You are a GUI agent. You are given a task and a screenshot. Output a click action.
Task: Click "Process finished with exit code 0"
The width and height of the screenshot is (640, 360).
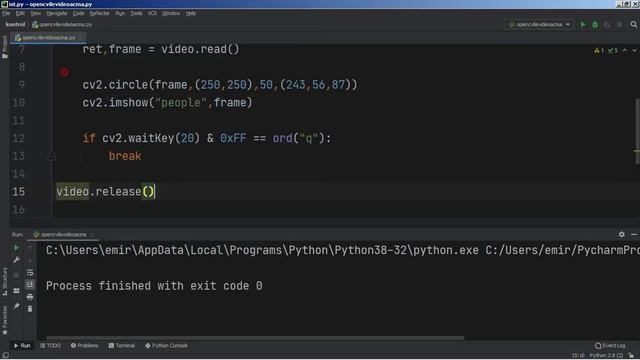[x=154, y=286]
